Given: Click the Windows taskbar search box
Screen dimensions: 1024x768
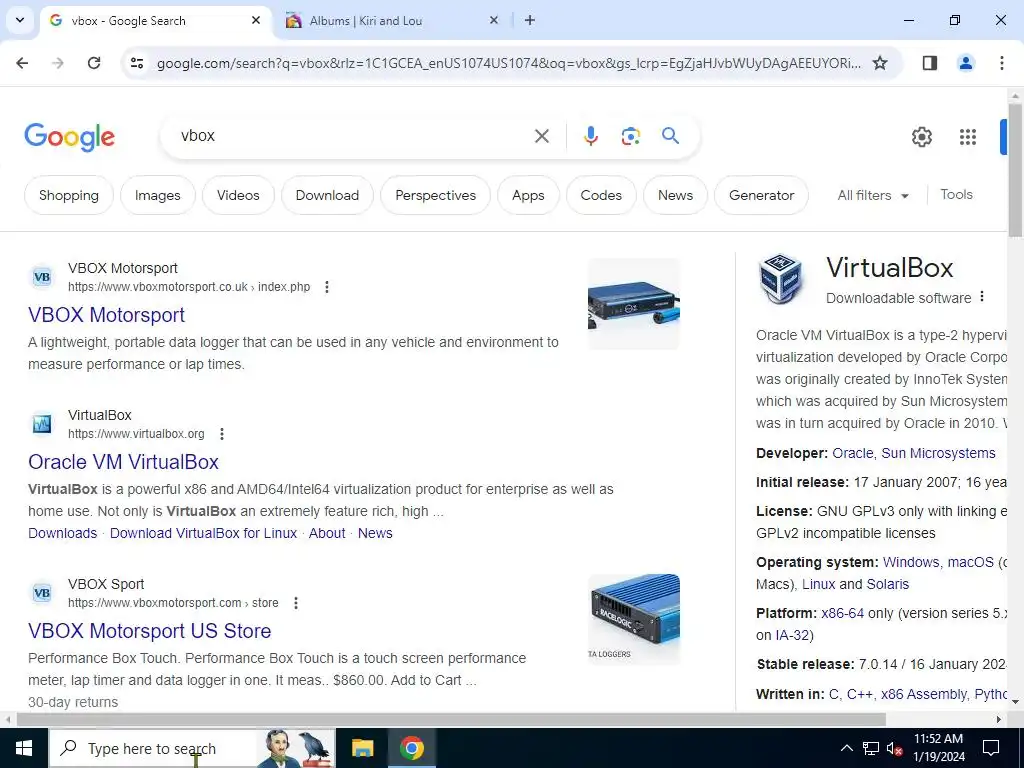Looking at the screenshot, I should (193, 748).
